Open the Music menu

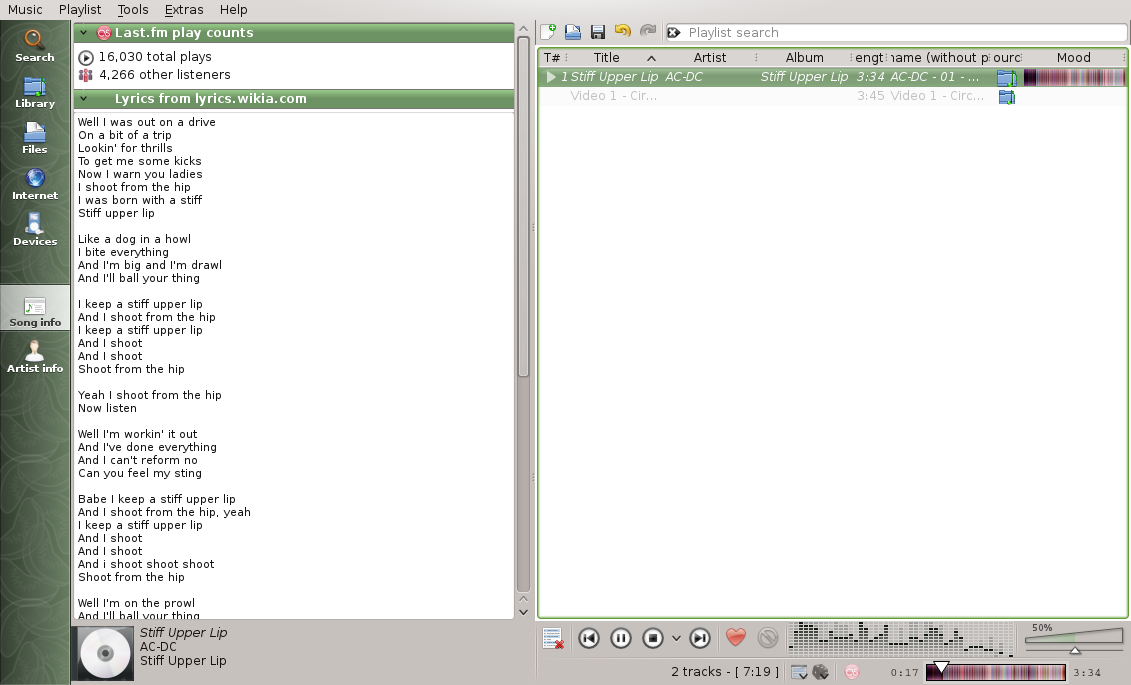coord(25,9)
